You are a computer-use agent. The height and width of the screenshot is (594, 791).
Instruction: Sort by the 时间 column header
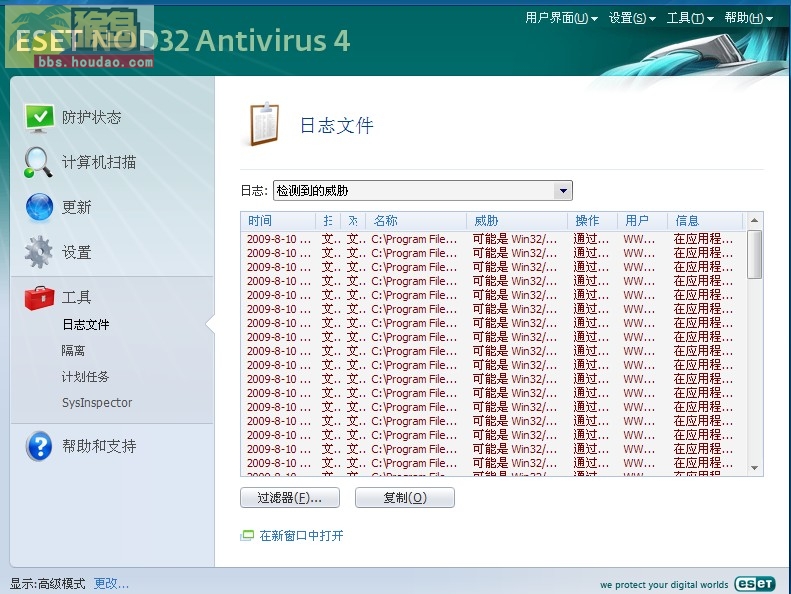pyautogui.click(x=278, y=221)
